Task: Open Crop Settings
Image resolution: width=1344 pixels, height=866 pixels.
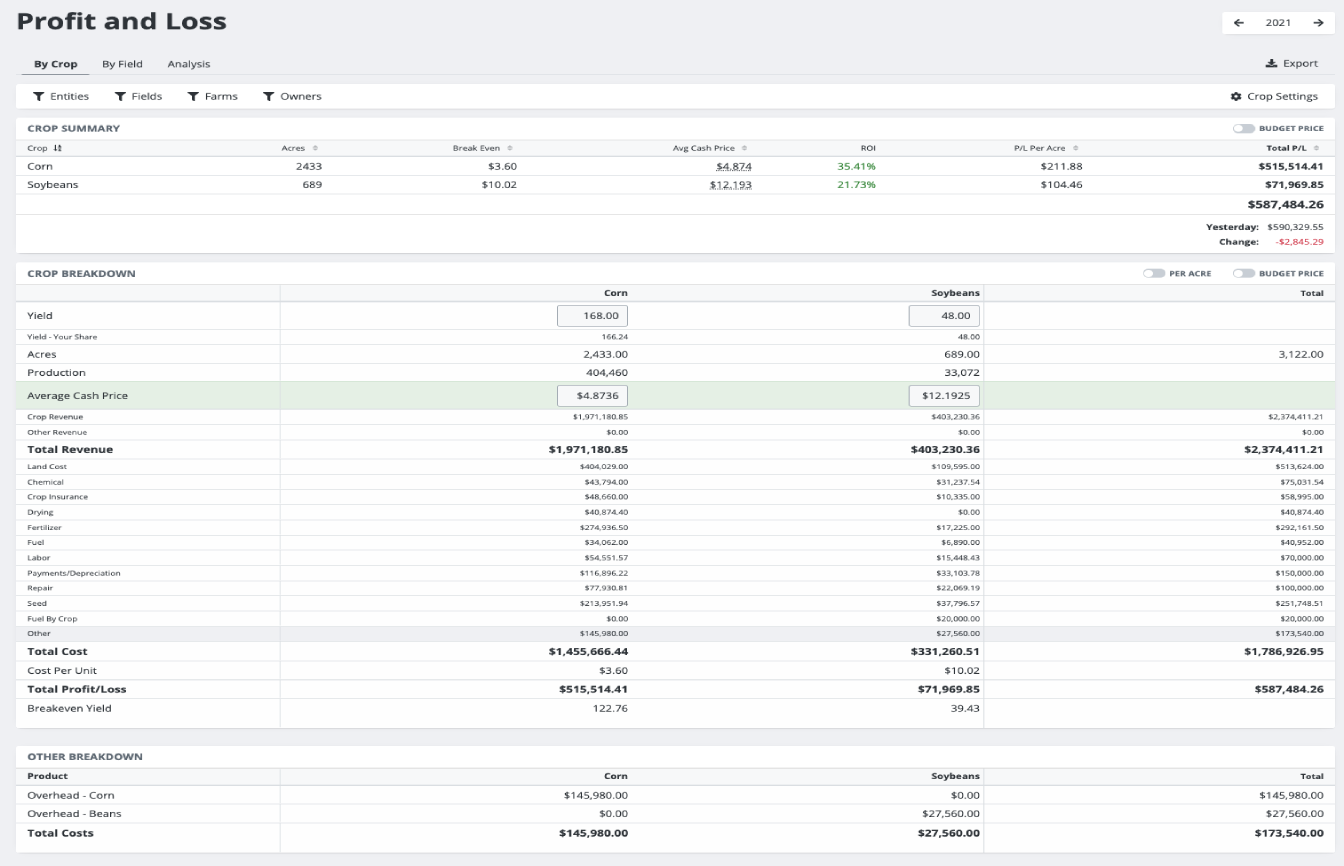Action: click(x=1275, y=96)
